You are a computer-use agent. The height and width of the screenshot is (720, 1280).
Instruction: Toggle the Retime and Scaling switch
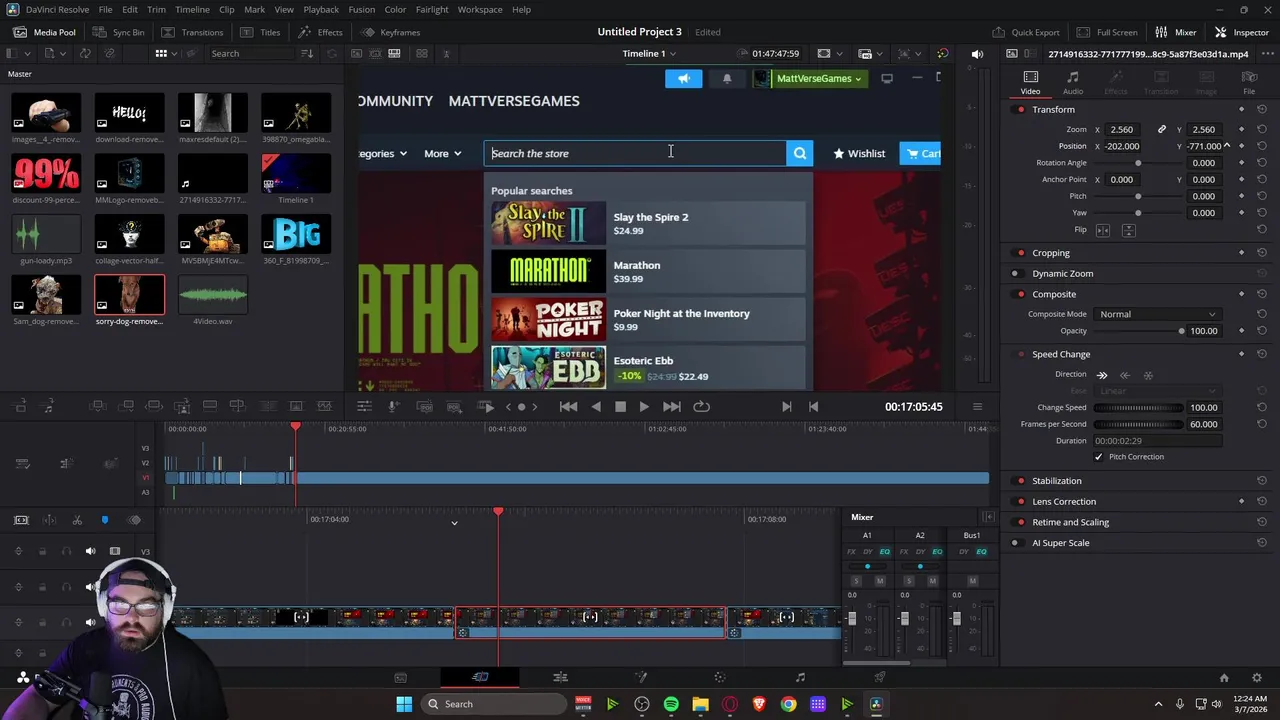point(1020,522)
